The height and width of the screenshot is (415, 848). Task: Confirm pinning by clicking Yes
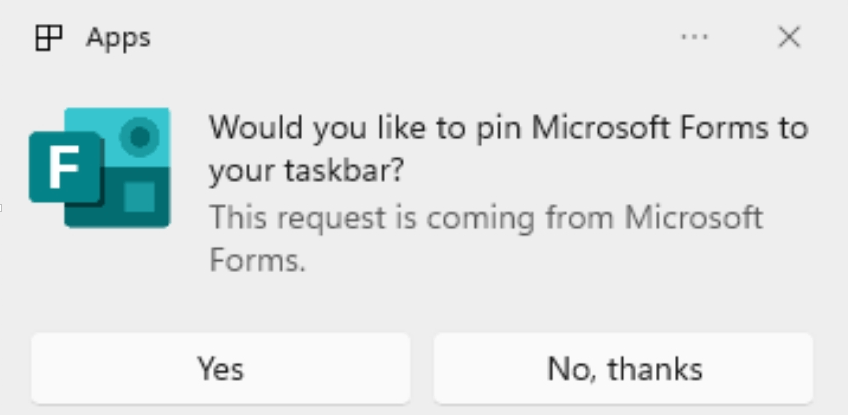(221, 368)
